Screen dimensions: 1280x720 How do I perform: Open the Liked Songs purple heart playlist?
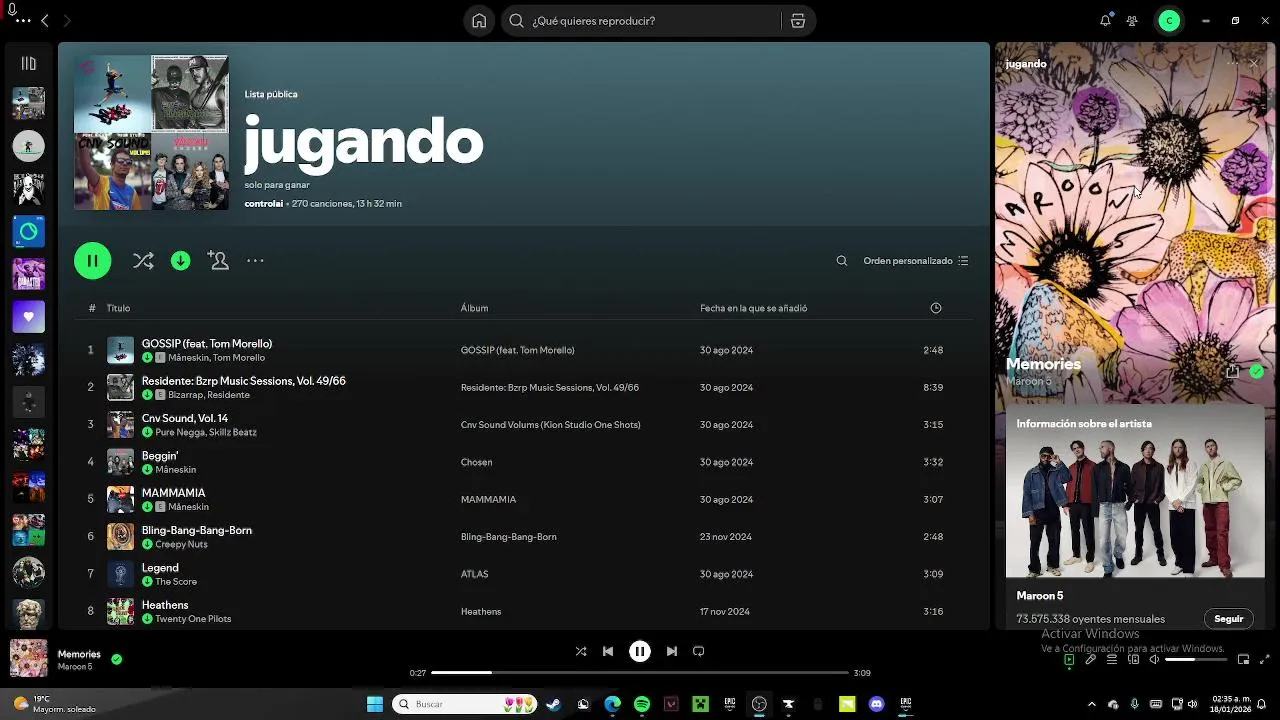28,316
